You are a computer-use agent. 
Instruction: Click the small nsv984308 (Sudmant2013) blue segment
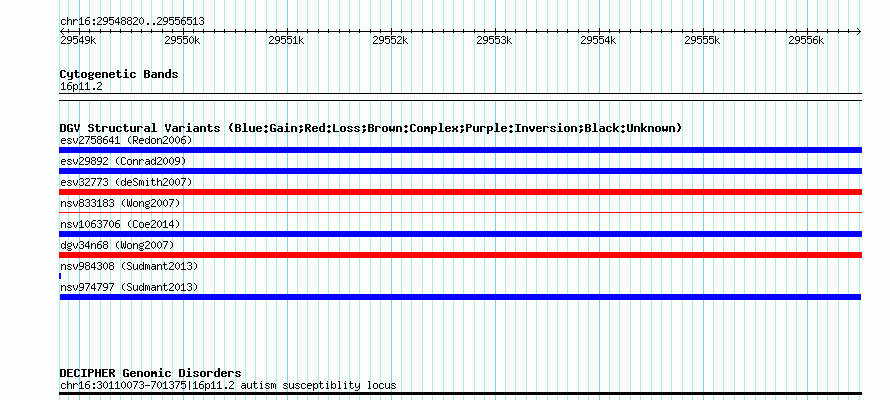point(60,276)
